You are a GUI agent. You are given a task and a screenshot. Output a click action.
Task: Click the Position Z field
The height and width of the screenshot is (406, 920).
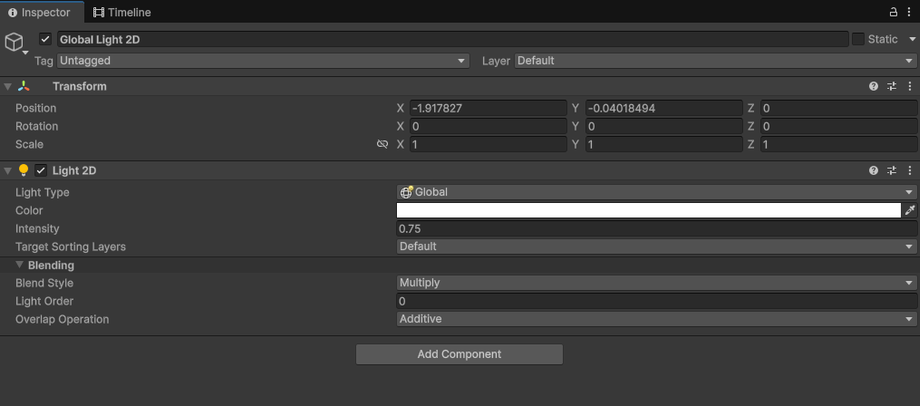[x=838, y=108]
